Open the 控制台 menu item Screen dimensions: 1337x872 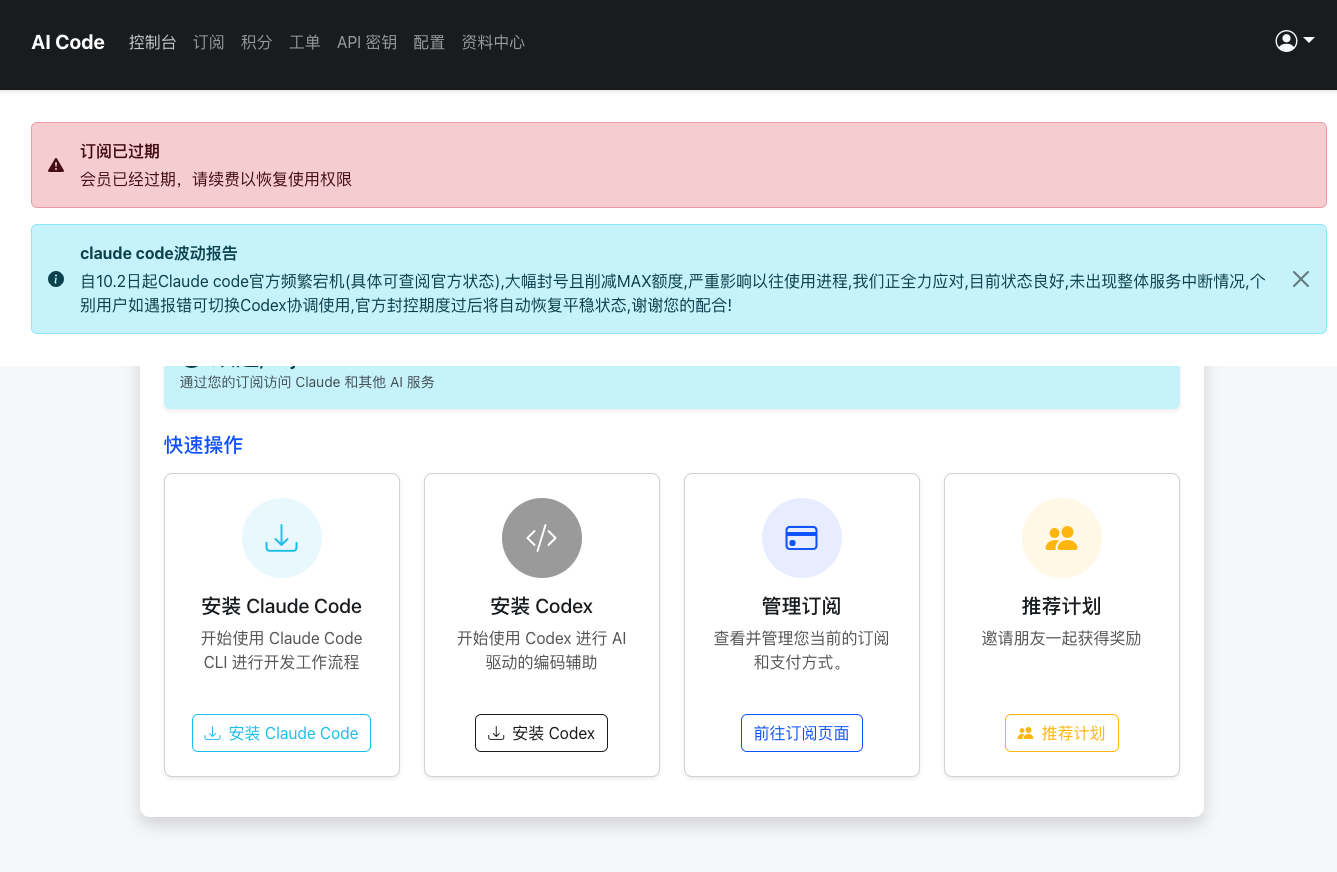click(152, 42)
